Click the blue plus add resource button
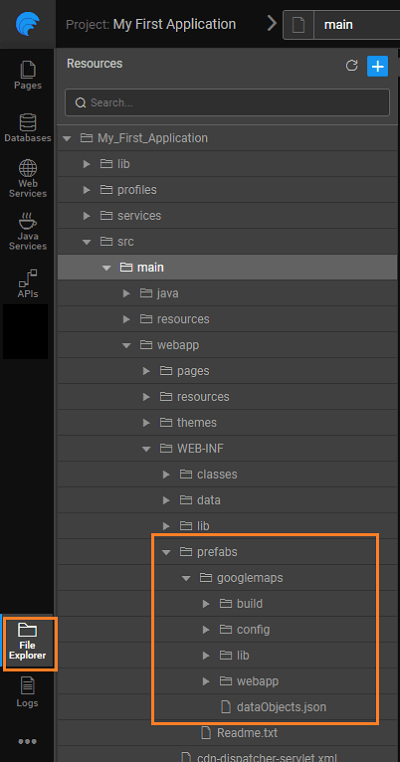400x762 pixels. pos(378,66)
